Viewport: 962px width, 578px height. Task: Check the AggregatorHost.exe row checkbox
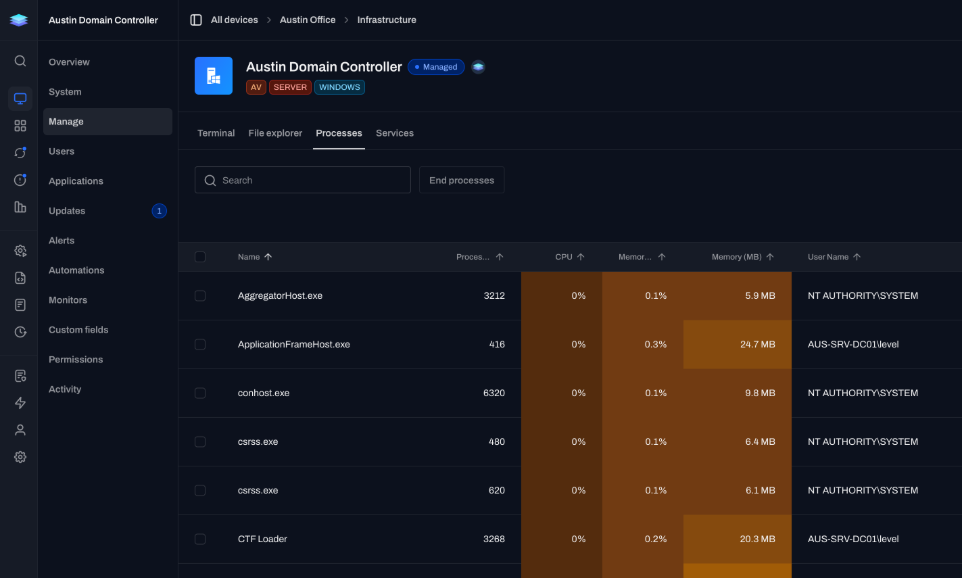(x=200, y=296)
